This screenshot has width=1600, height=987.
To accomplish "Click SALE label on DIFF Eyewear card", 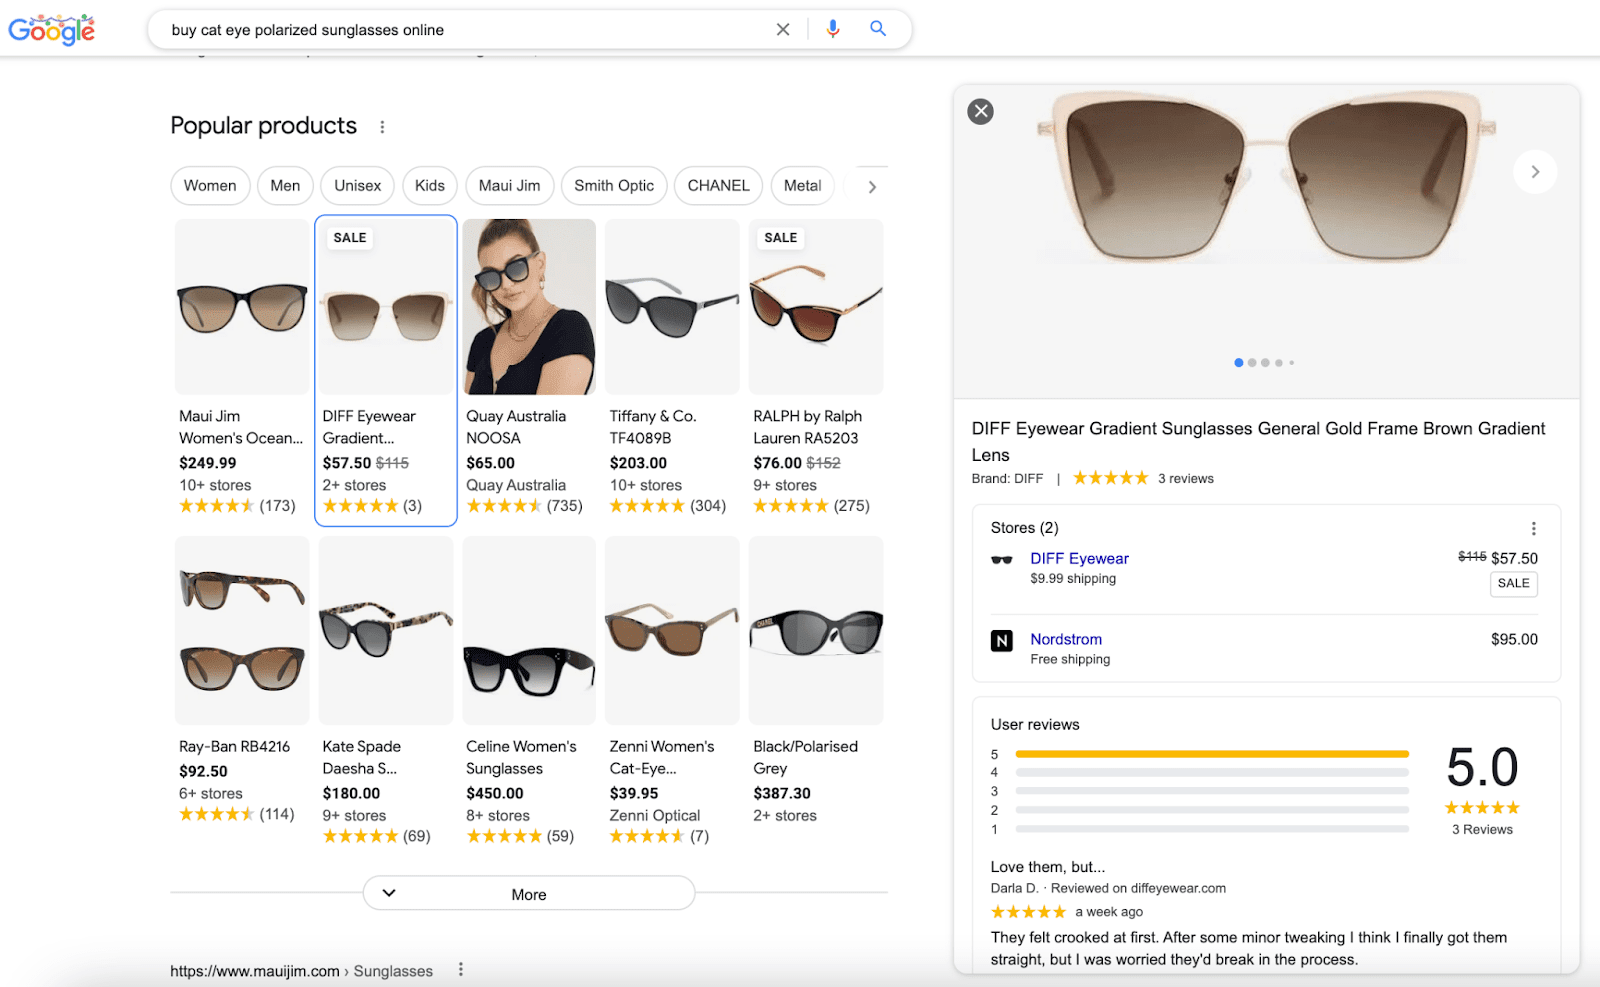I will tap(350, 238).
